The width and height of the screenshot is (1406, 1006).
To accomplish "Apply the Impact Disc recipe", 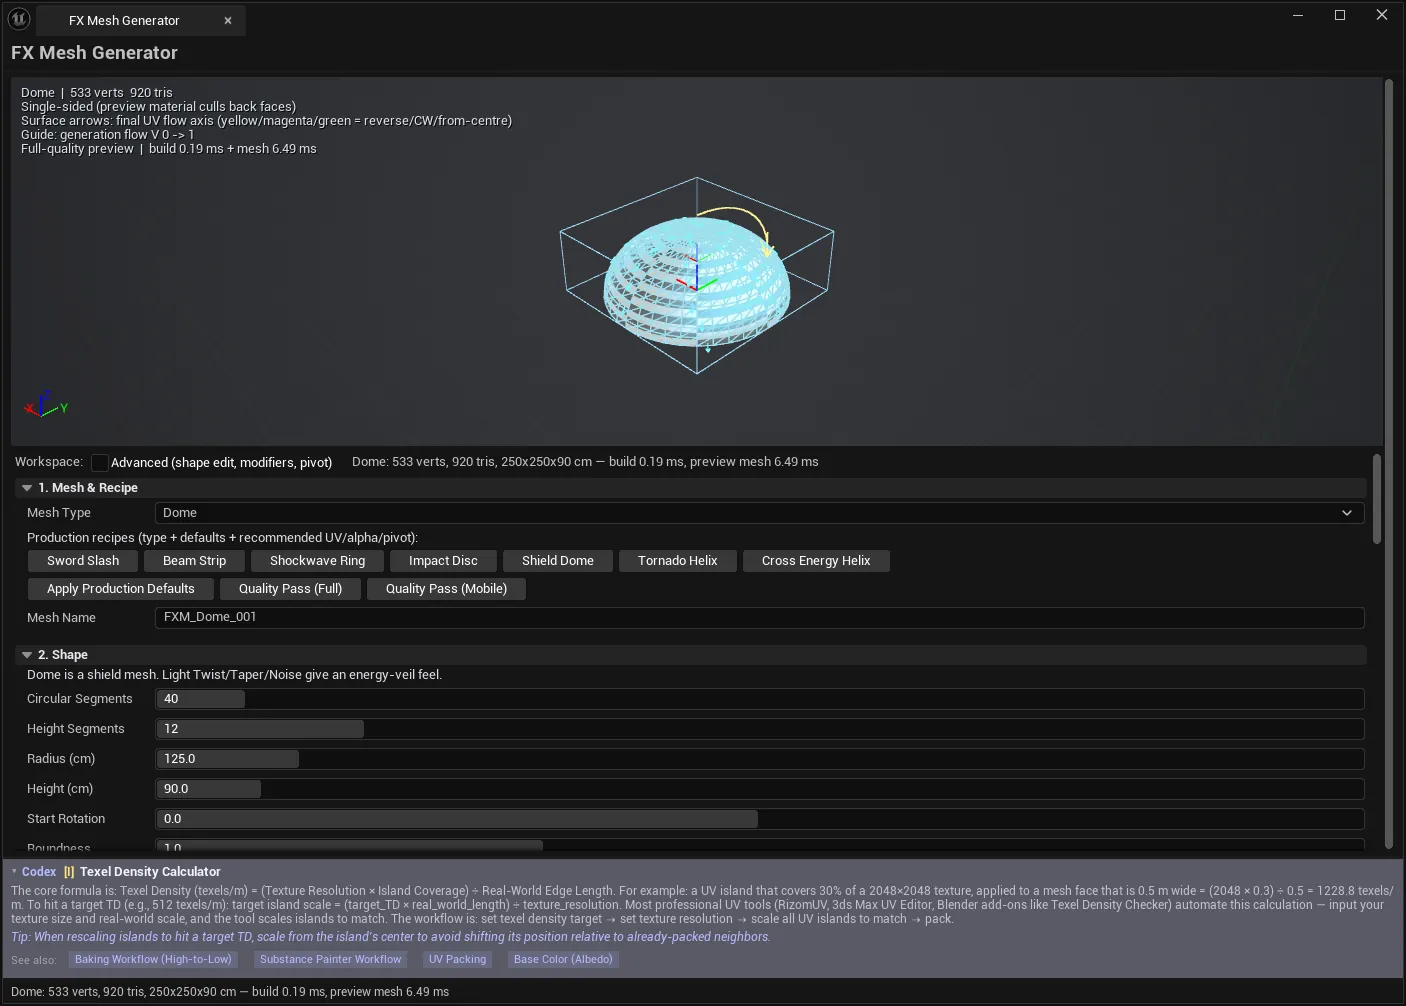I will coord(443,561).
